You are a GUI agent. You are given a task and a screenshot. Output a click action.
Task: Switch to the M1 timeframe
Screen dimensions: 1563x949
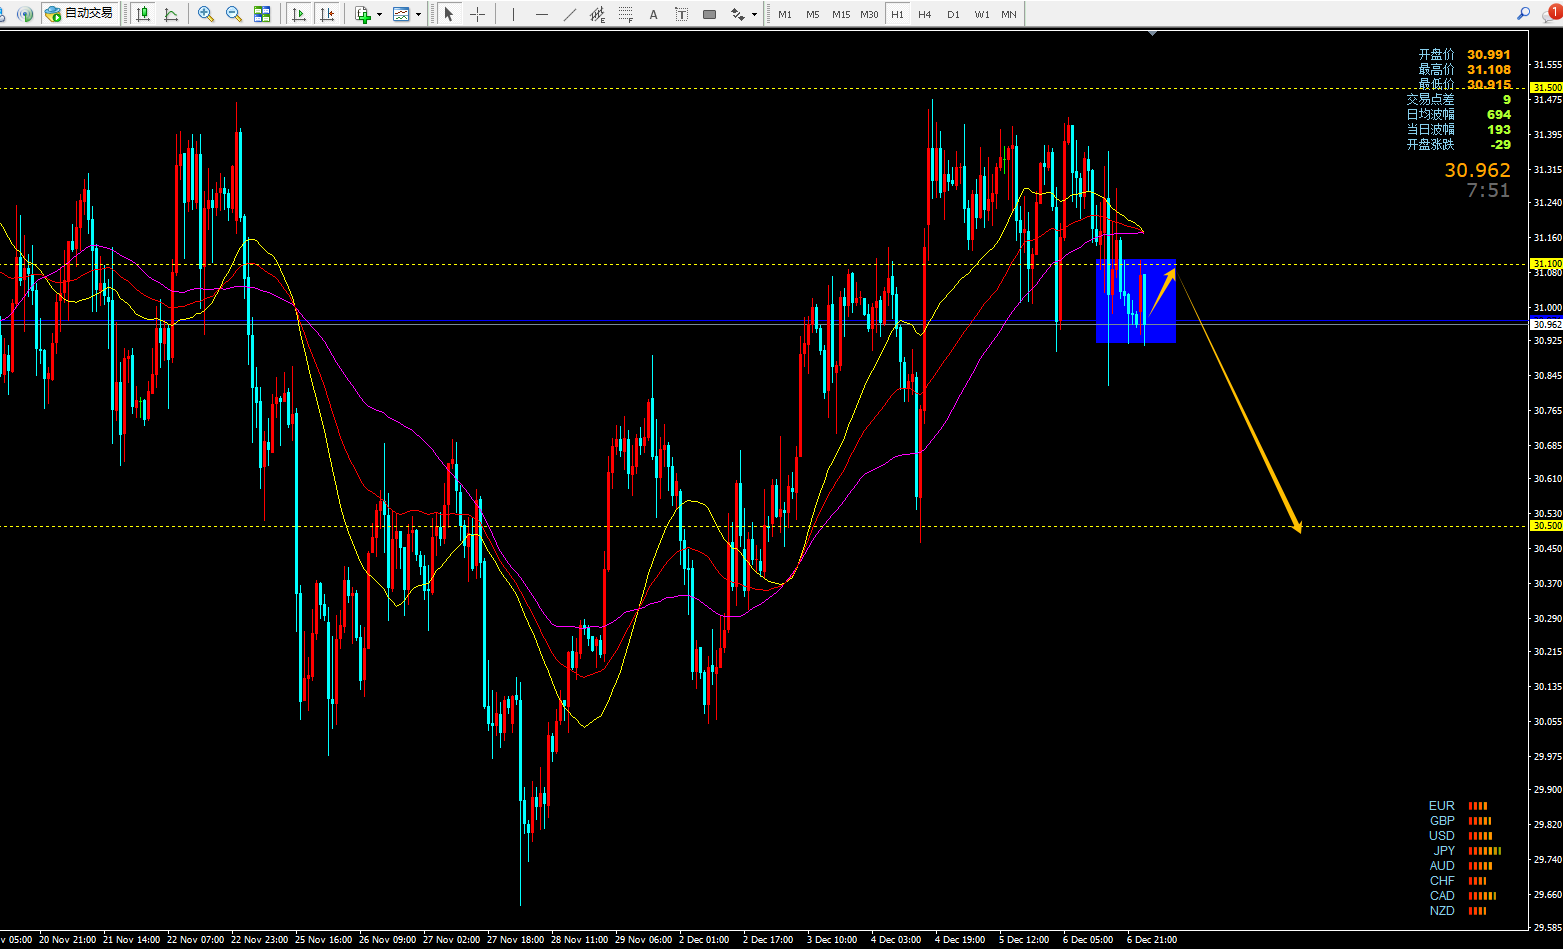(x=785, y=14)
